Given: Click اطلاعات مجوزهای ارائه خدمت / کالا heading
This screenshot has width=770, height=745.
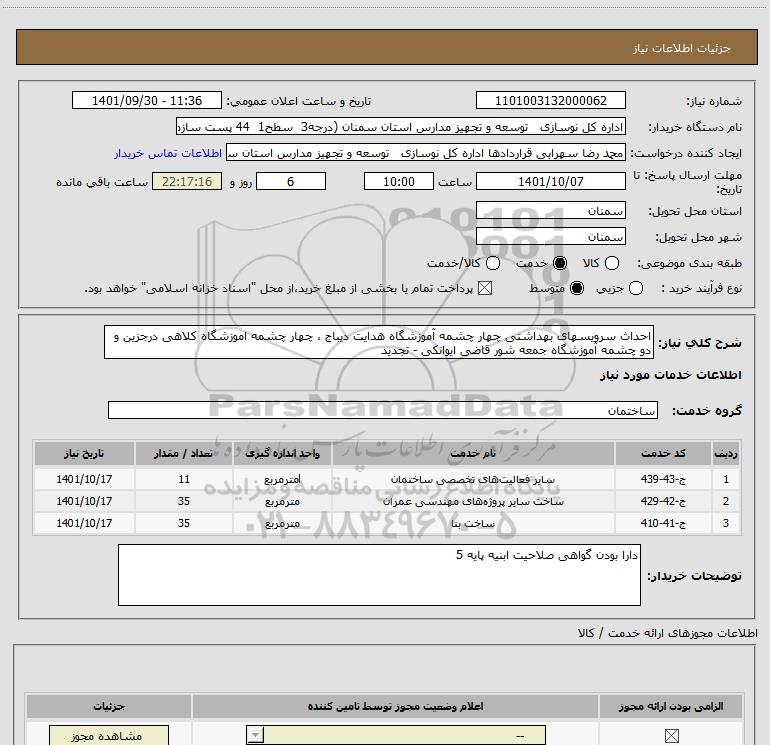Looking at the screenshot, I should click(667, 633).
